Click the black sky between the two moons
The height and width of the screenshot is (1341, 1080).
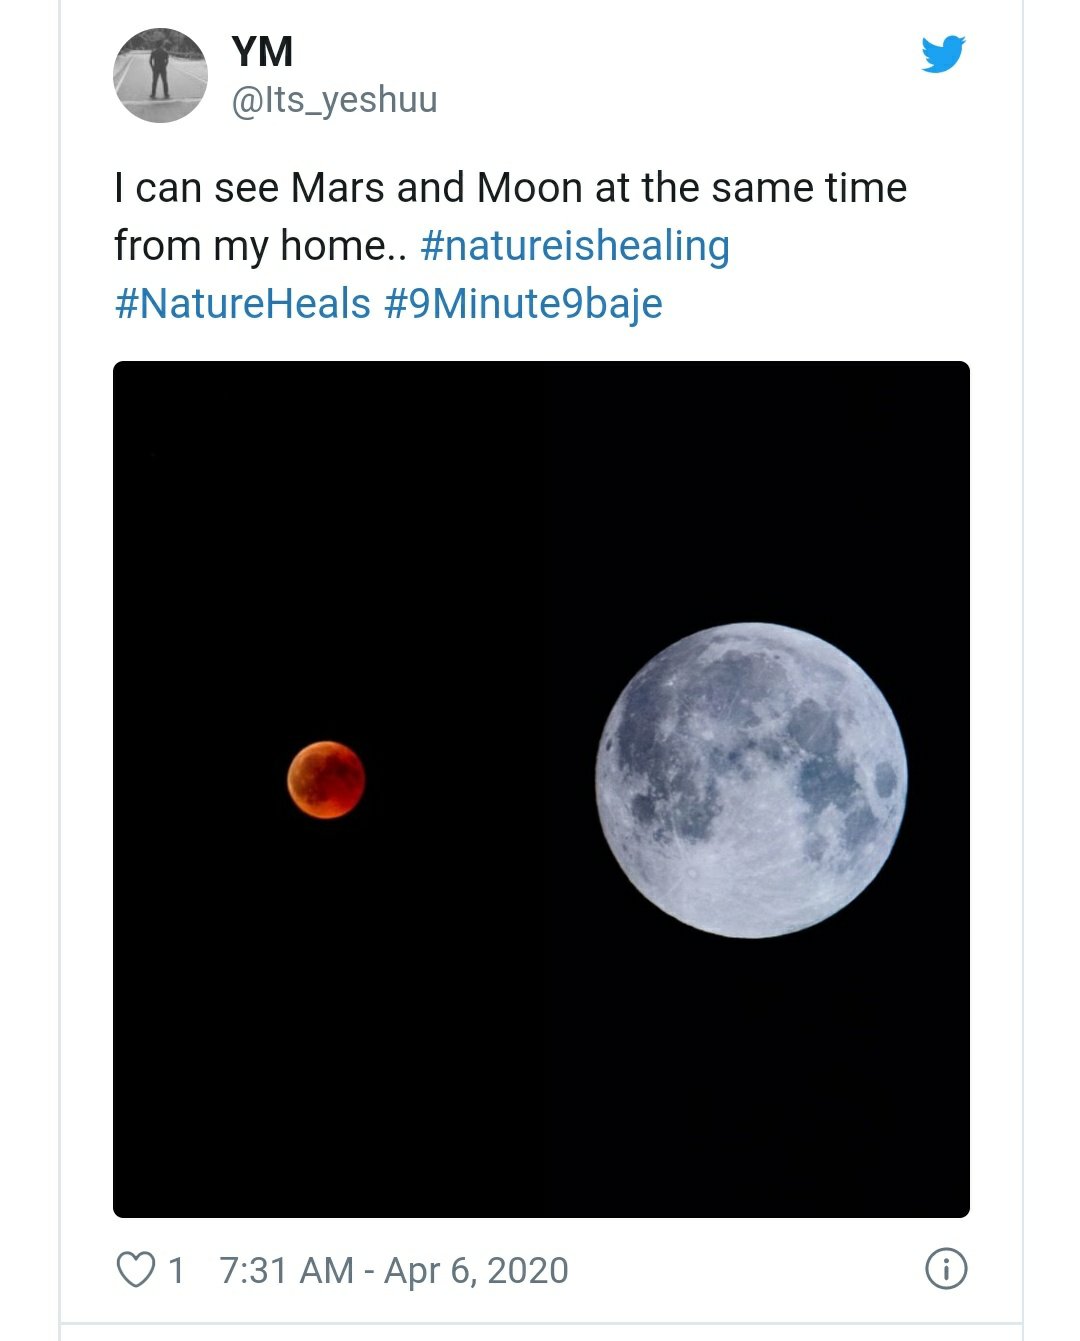pyautogui.click(x=480, y=780)
